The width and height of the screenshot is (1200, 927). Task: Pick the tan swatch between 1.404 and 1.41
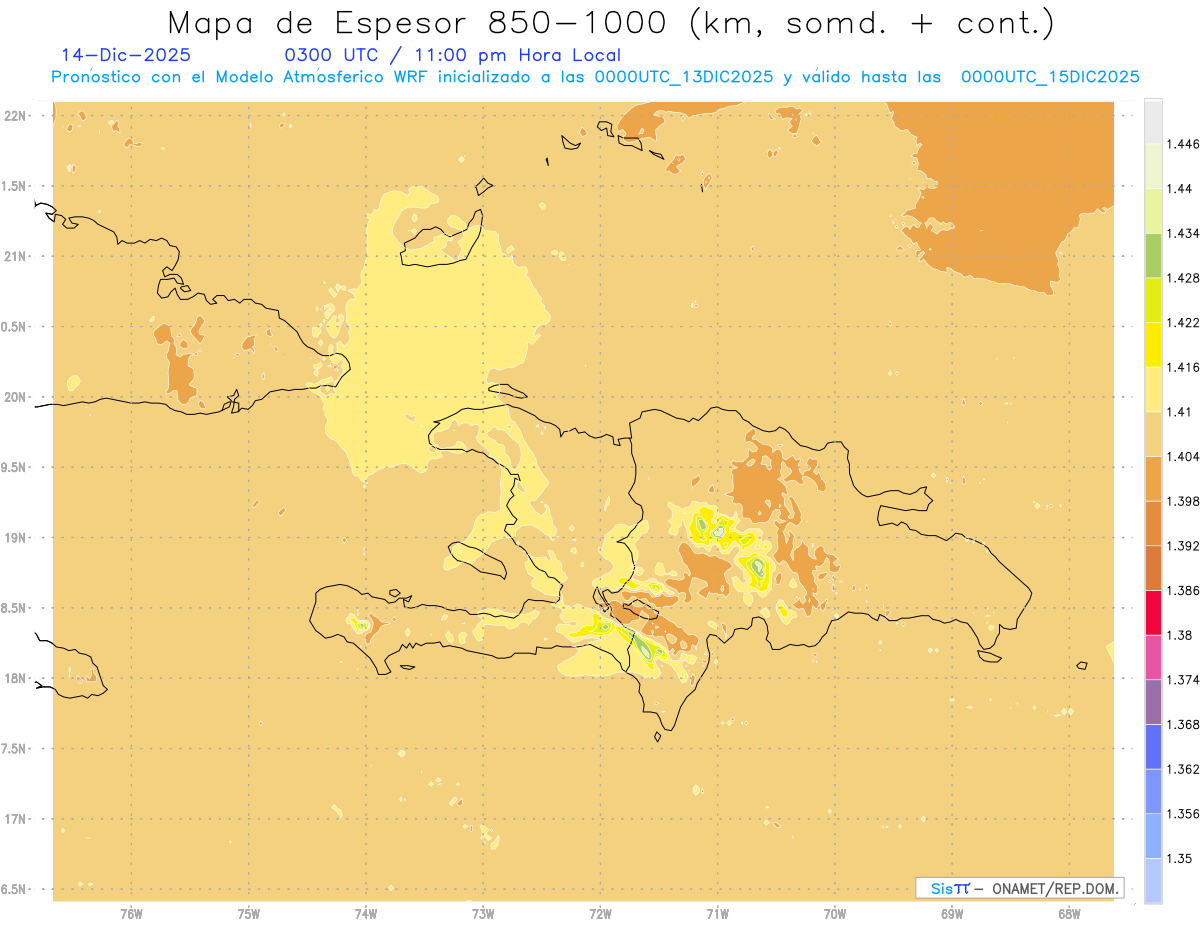tap(1153, 434)
